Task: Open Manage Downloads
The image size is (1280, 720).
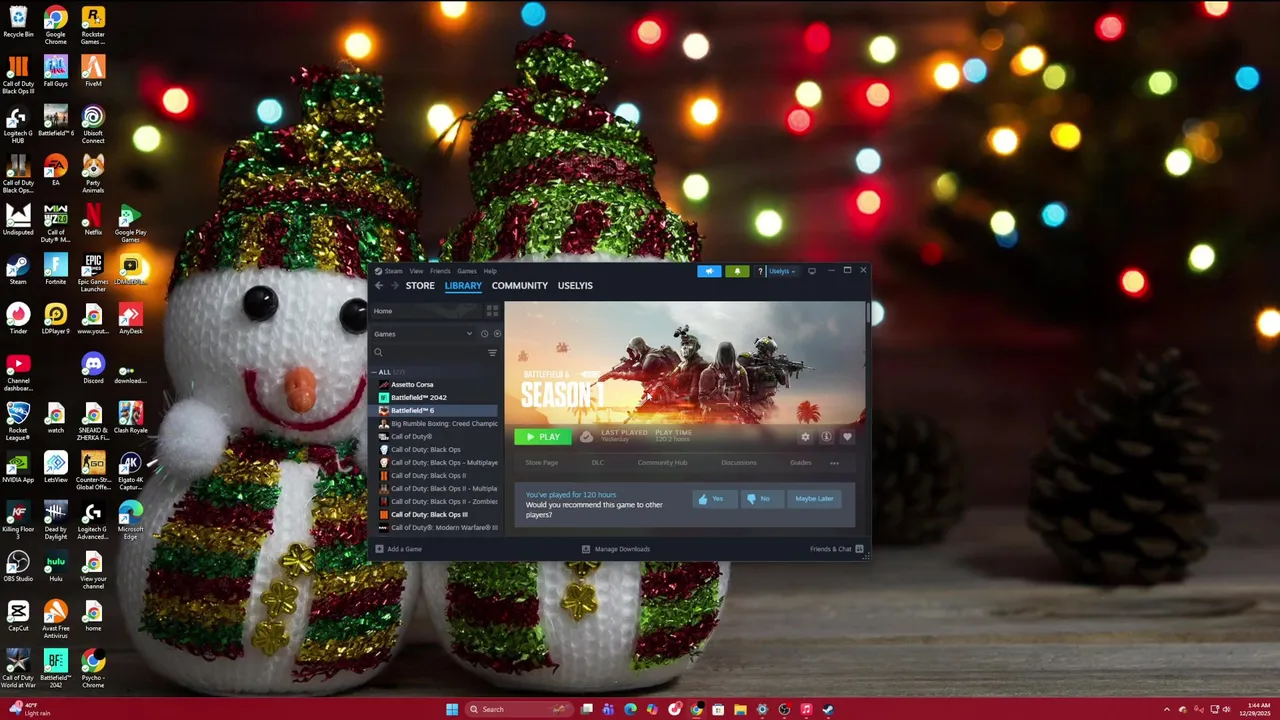Action: tap(616, 549)
